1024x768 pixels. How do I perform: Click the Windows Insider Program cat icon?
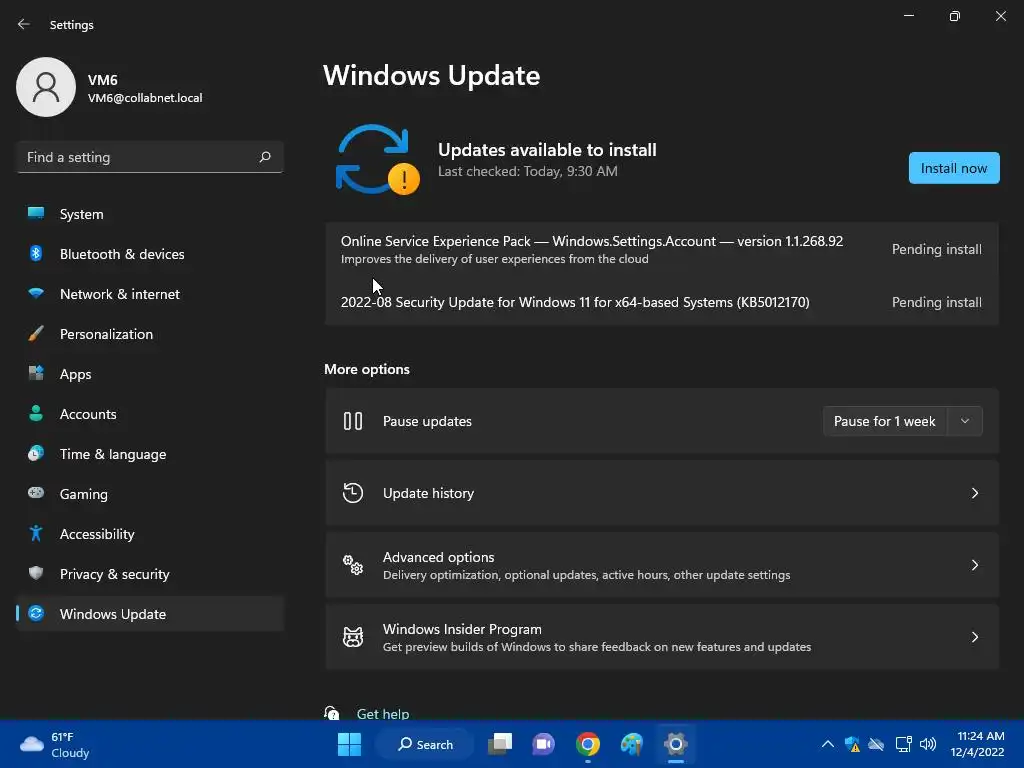(x=353, y=637)
